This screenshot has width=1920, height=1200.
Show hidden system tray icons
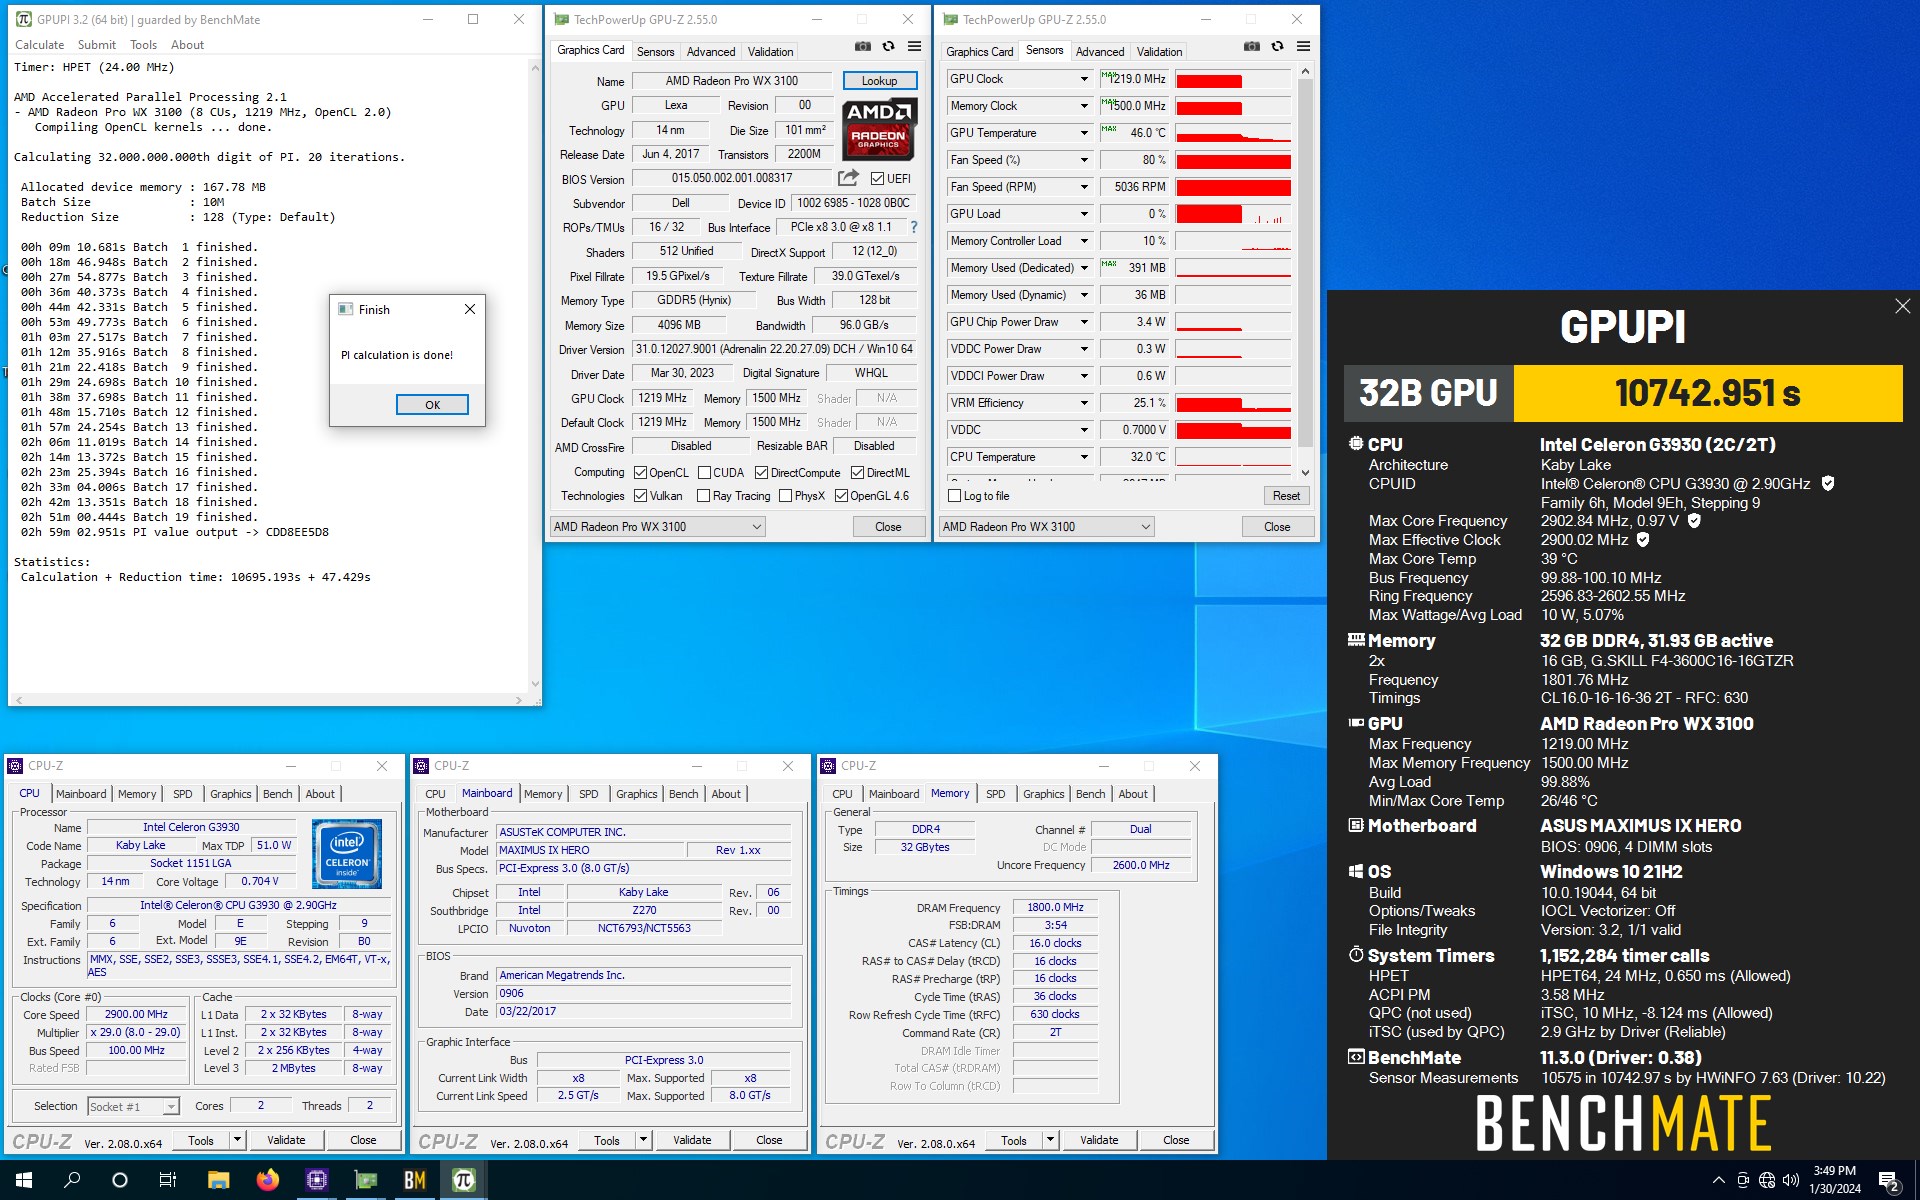tap(1718, 1180)
